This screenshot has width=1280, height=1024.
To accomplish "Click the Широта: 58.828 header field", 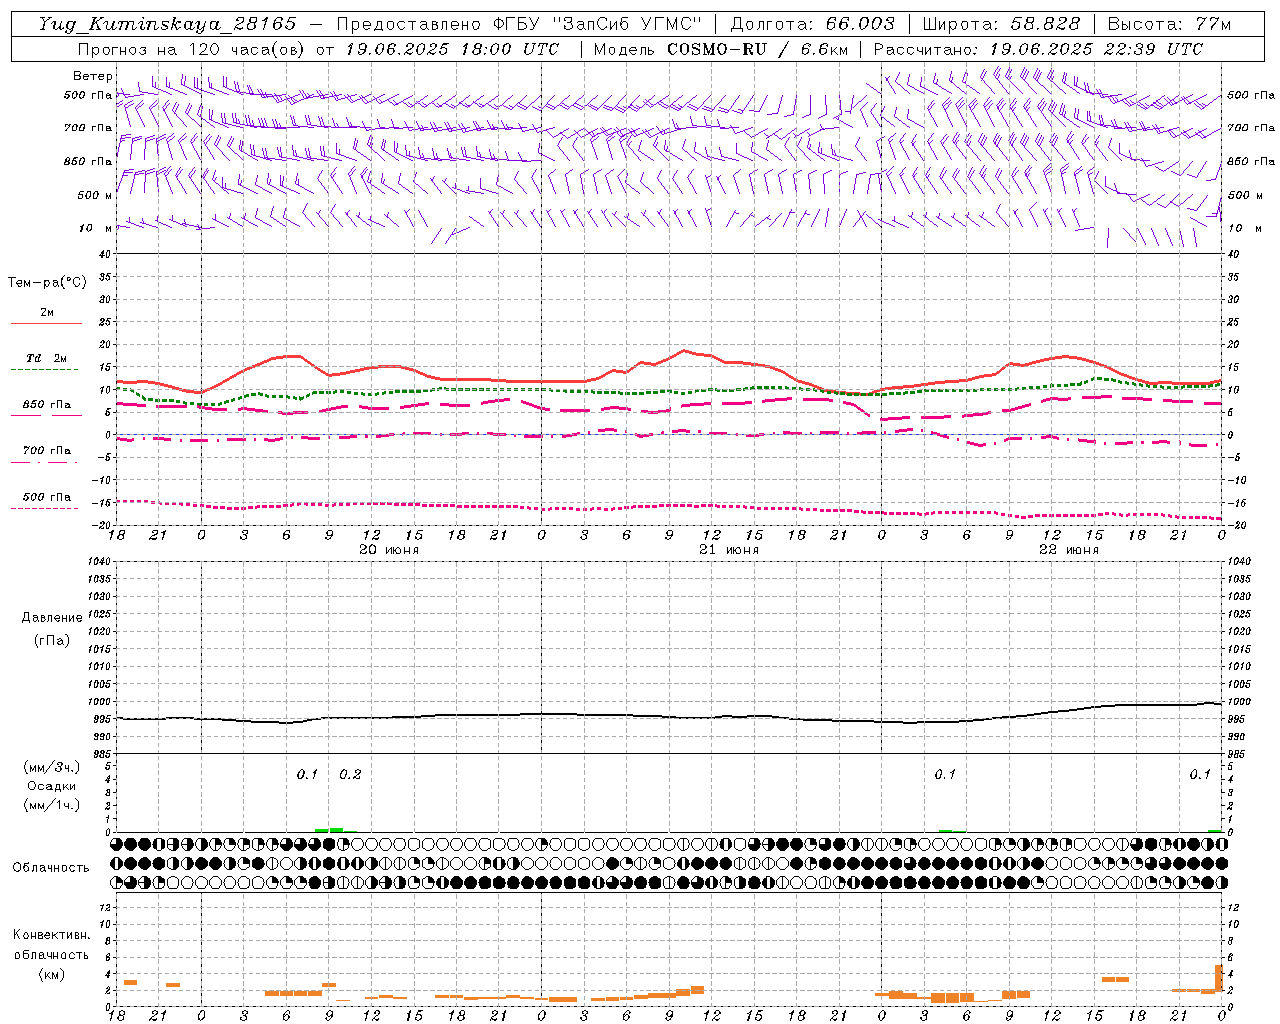I will (x=1001, y=24).
